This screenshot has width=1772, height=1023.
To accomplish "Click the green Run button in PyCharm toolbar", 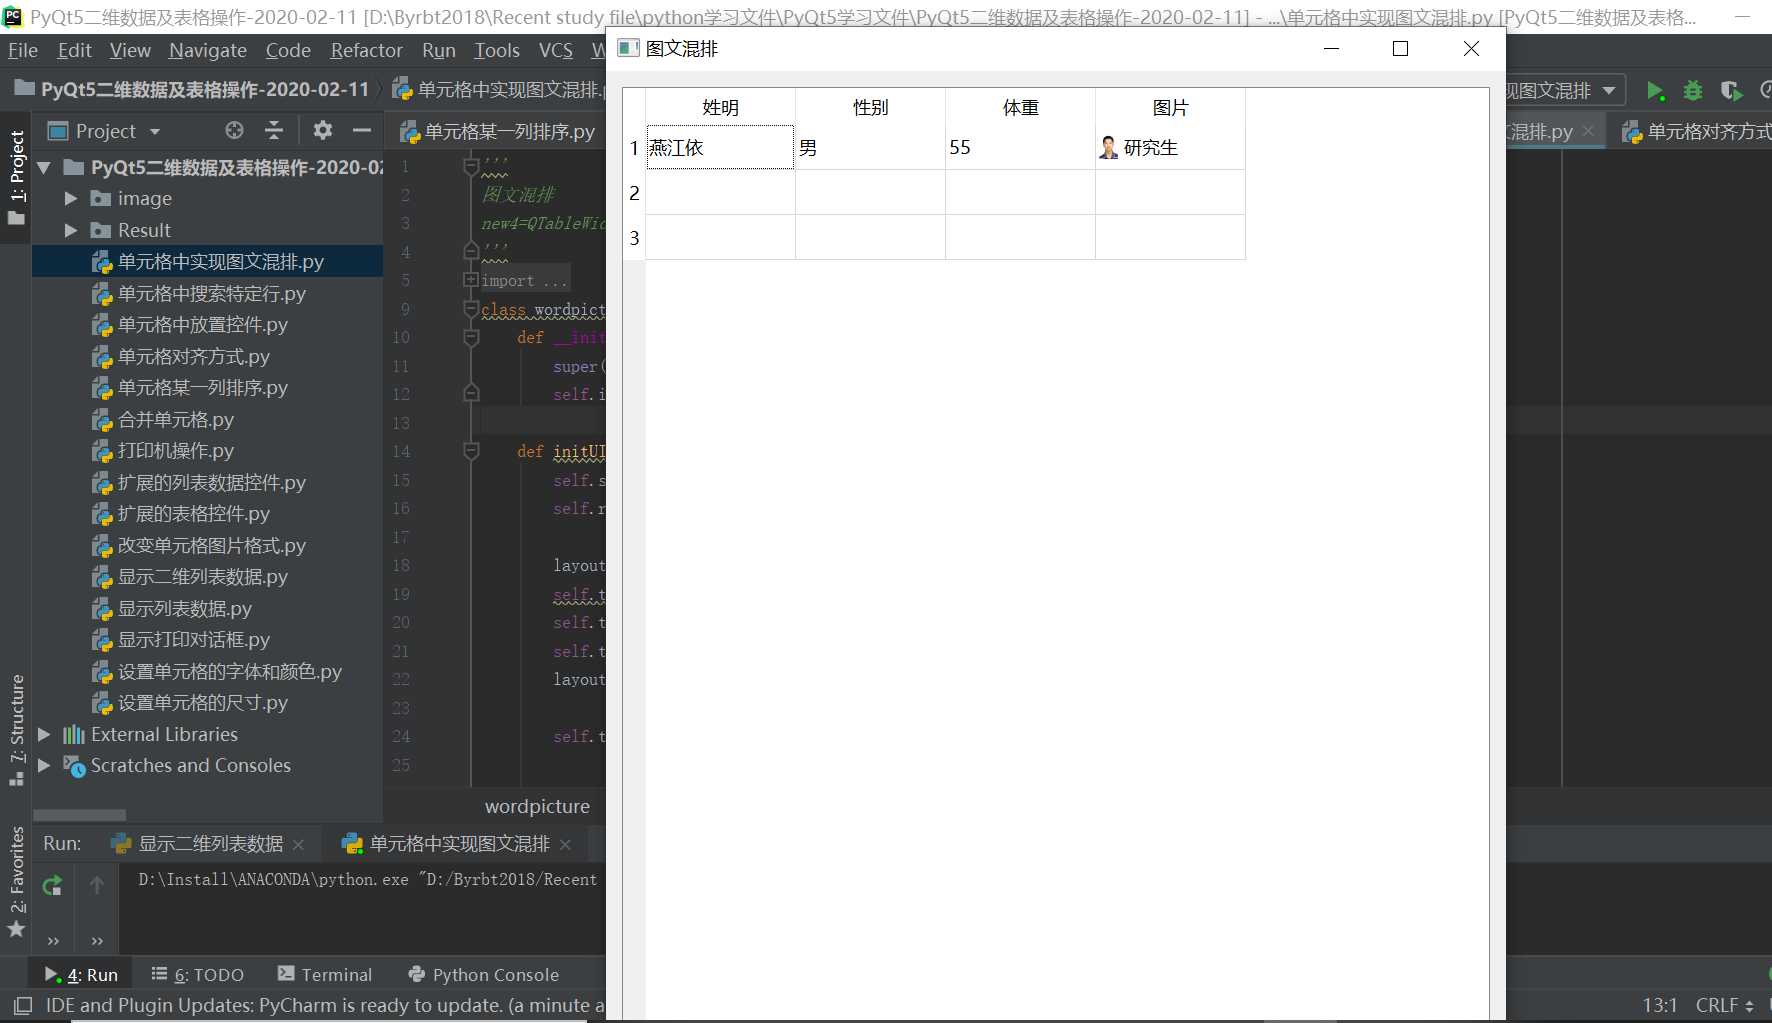I will 1655,91.
